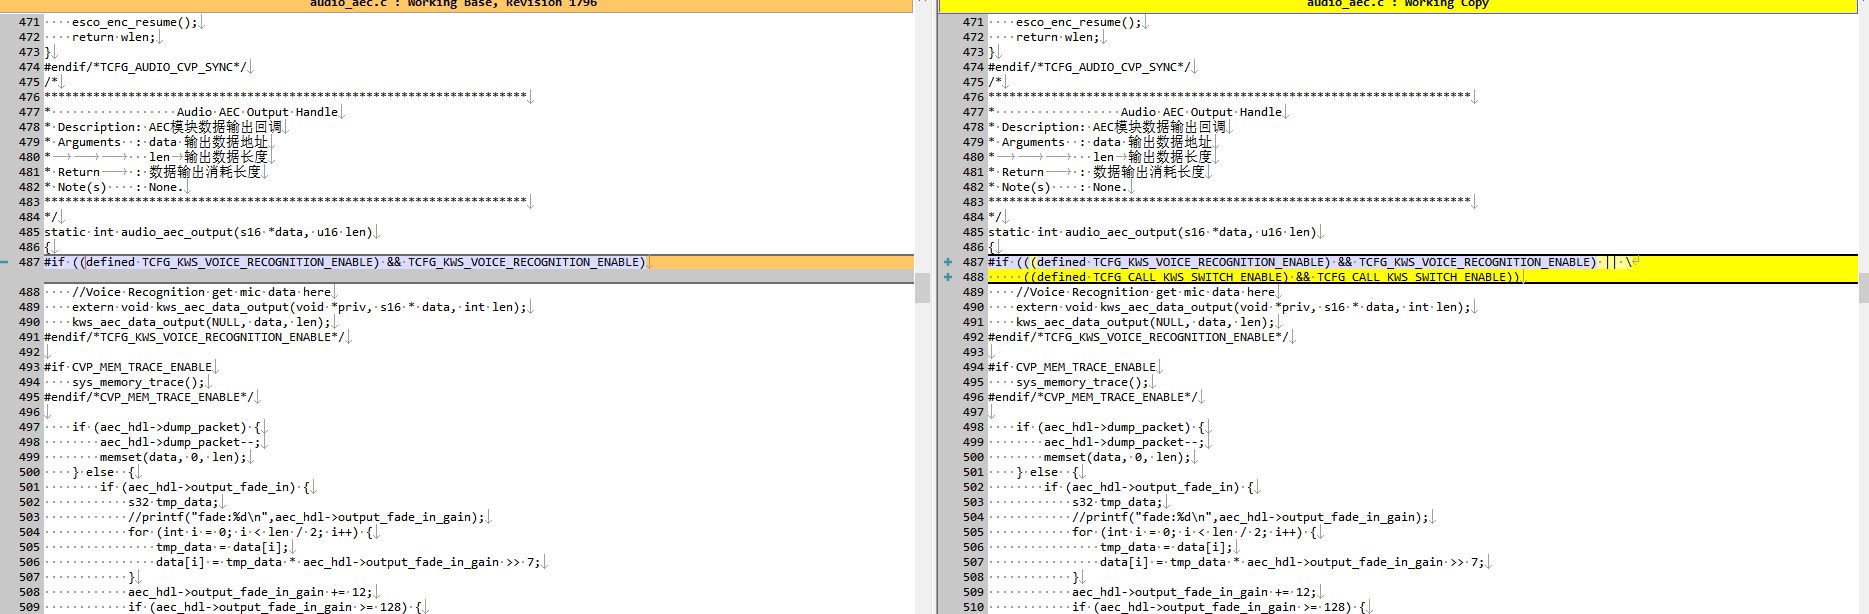Click 'Note(s) : None.' in right pane
Screen dimensions: 1869x614
pos(1062,187)
